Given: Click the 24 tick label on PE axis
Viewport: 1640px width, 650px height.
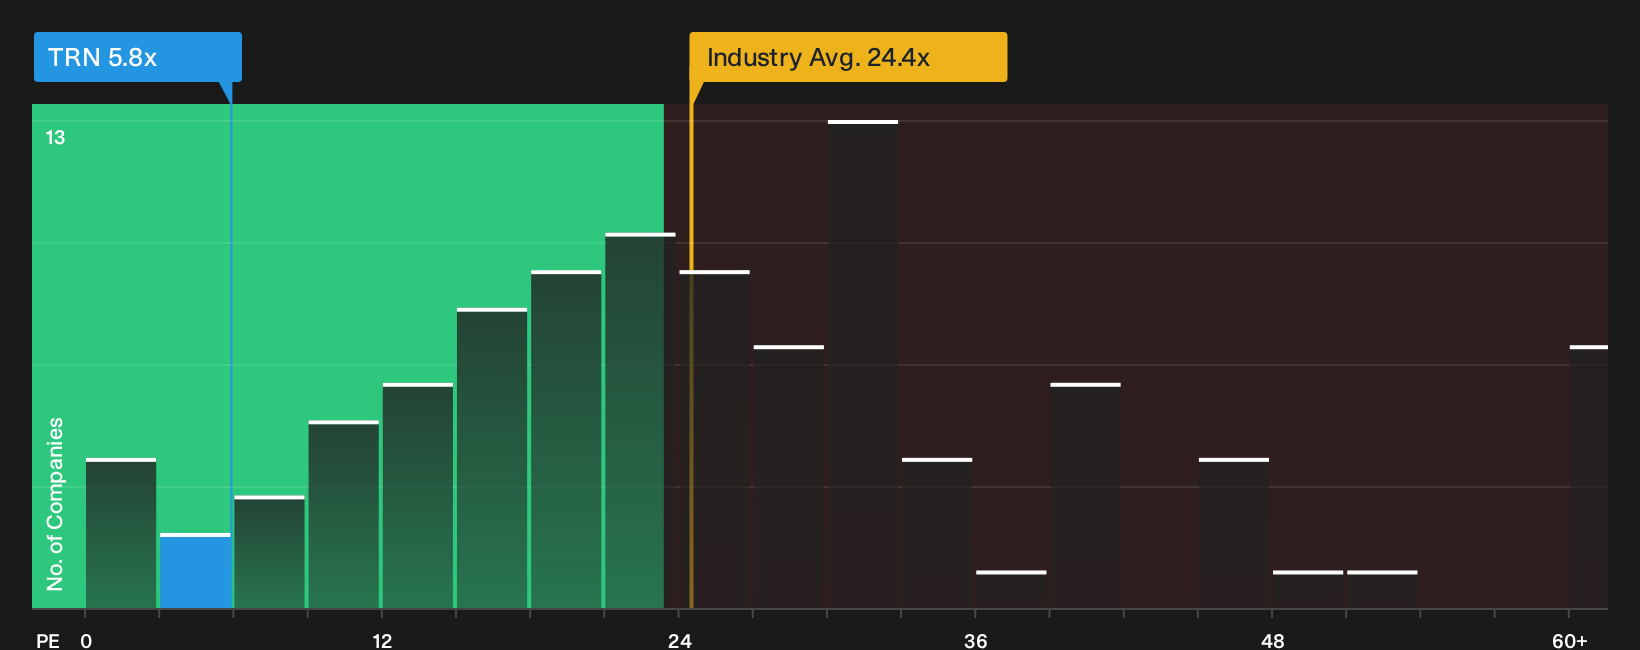Looking at the screenshot, I should (680, 641).
